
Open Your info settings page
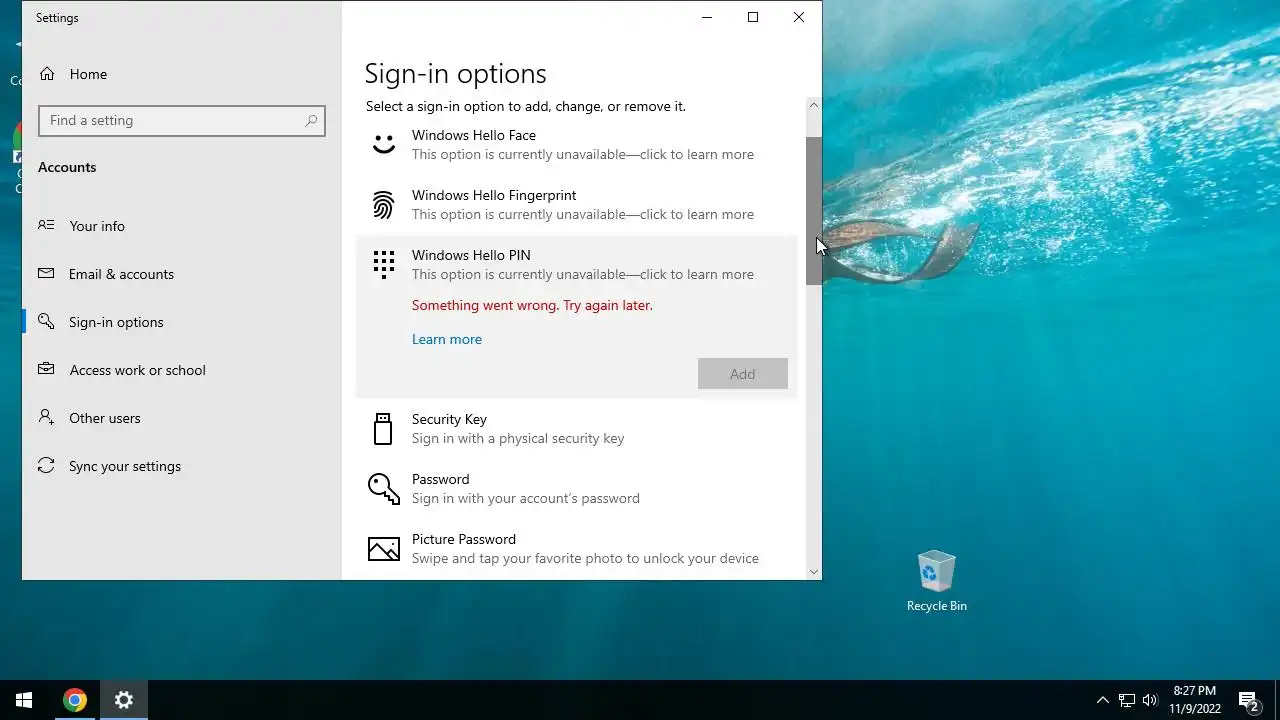182,226
